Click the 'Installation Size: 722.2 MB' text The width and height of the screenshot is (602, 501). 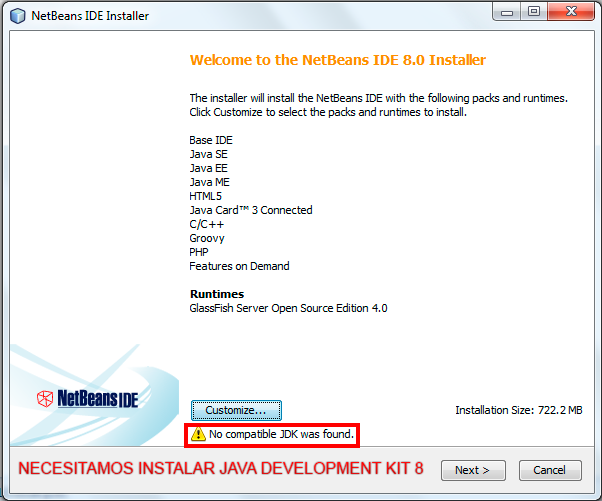tap(519, 410)
